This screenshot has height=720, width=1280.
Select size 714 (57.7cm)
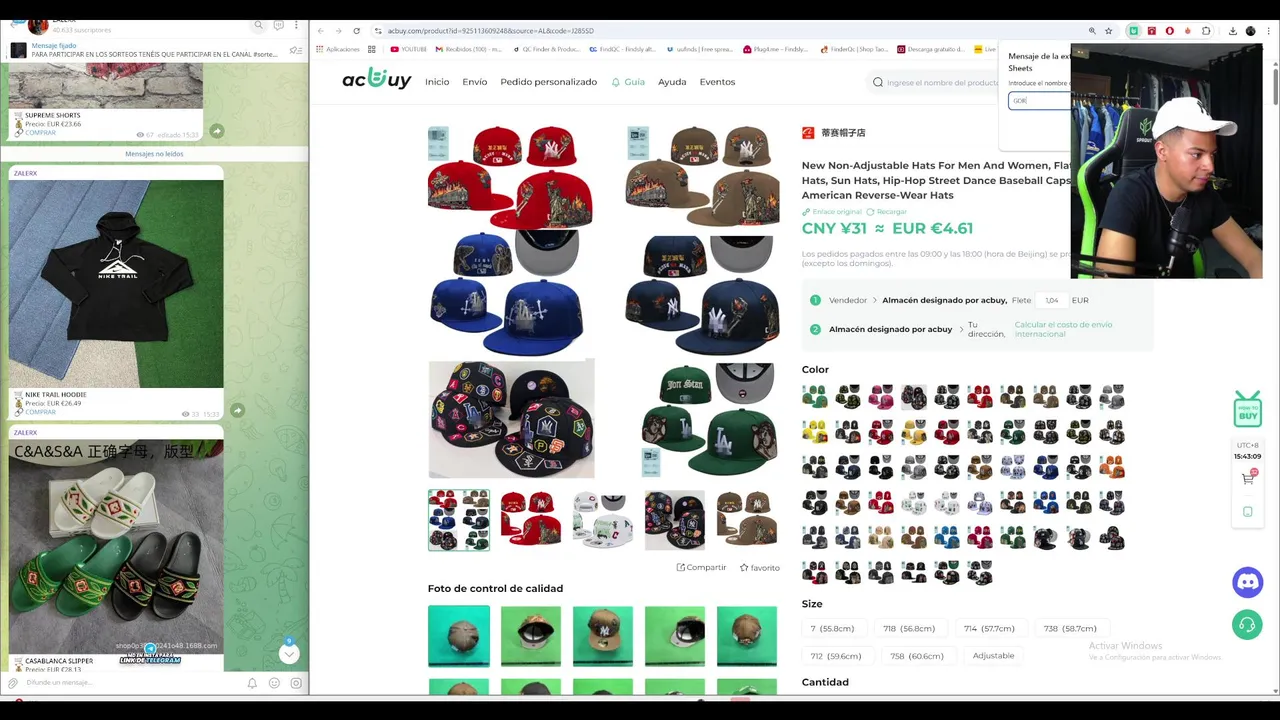pos(989,628)
